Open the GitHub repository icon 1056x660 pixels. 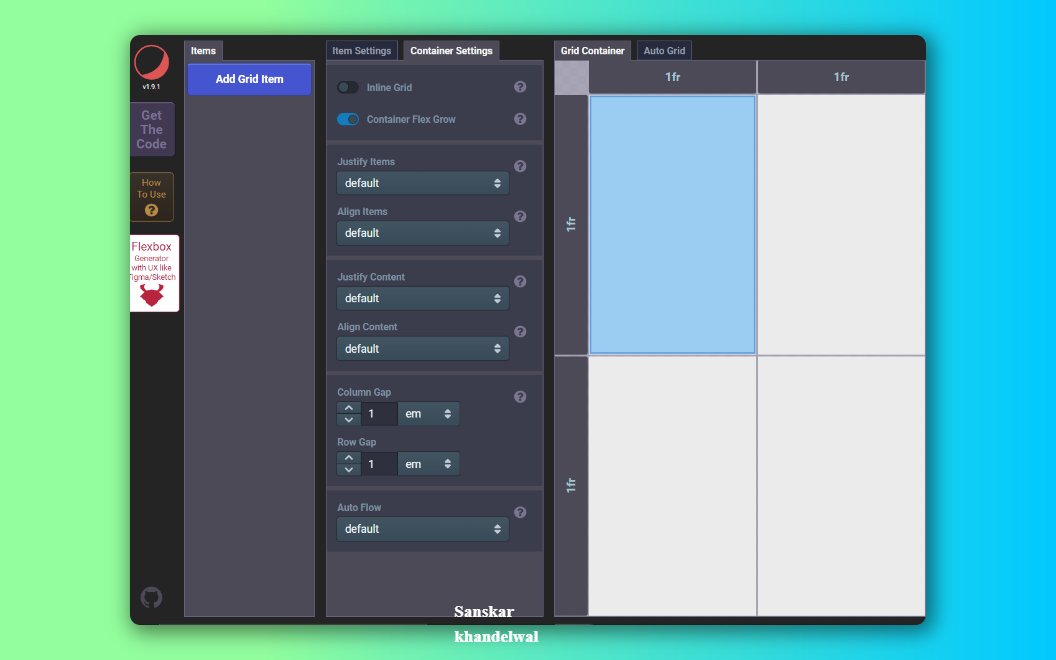click(x=152, y=597)
